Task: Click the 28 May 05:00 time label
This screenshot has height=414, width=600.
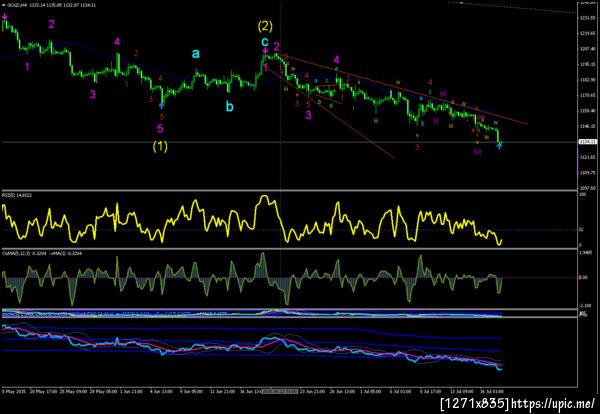Action: click(103, 392)
